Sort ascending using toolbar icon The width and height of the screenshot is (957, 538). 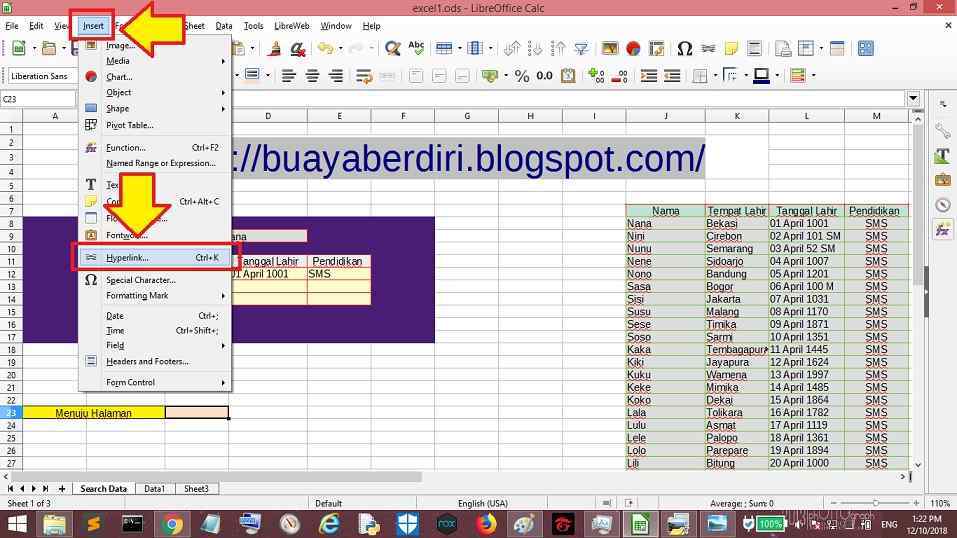pyautogui.click(x=535, y=48)
